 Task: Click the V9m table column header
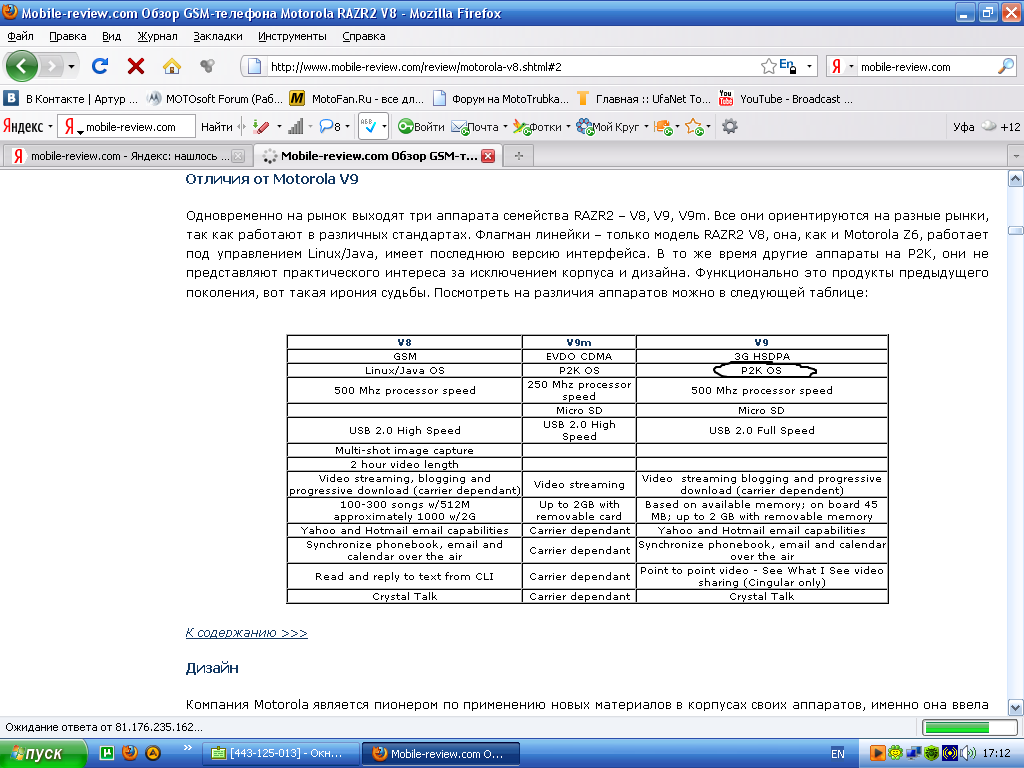tap(579, 342)
